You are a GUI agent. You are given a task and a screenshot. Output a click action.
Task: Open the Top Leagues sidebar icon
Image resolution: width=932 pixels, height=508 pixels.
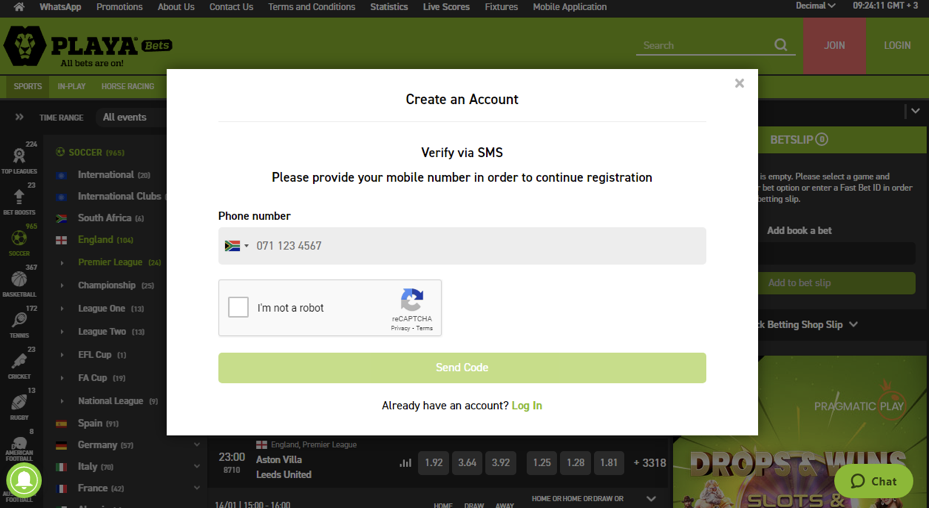point(19,160)
